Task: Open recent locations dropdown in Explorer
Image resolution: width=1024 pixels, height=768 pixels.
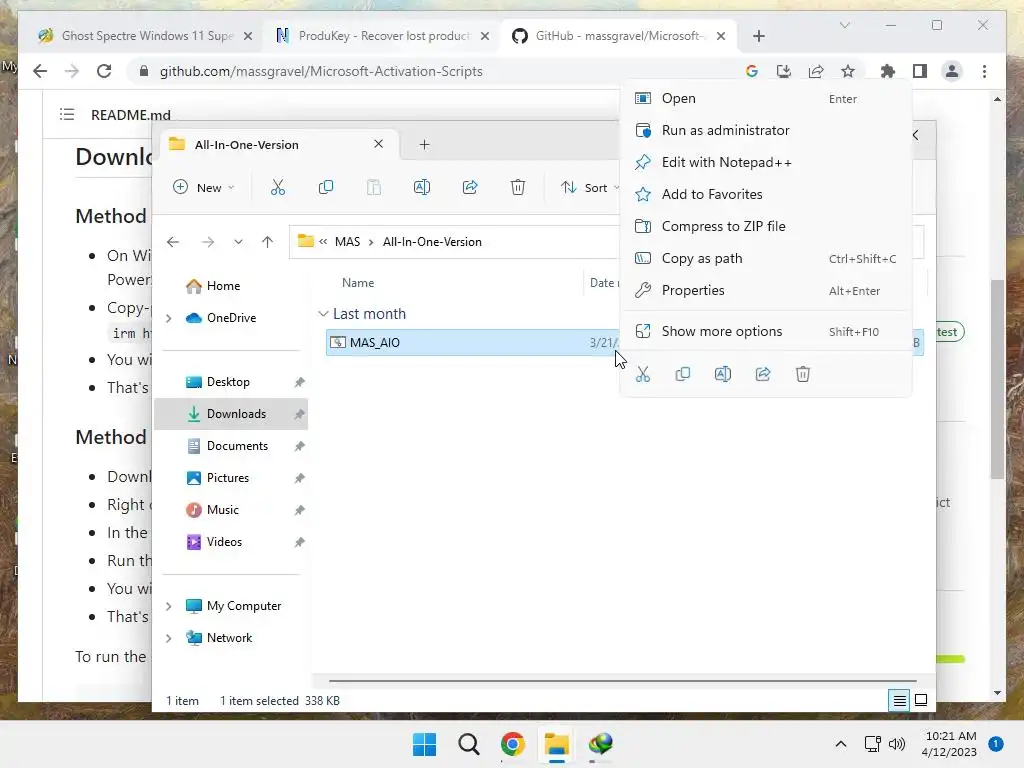Action: click(238, 242)
